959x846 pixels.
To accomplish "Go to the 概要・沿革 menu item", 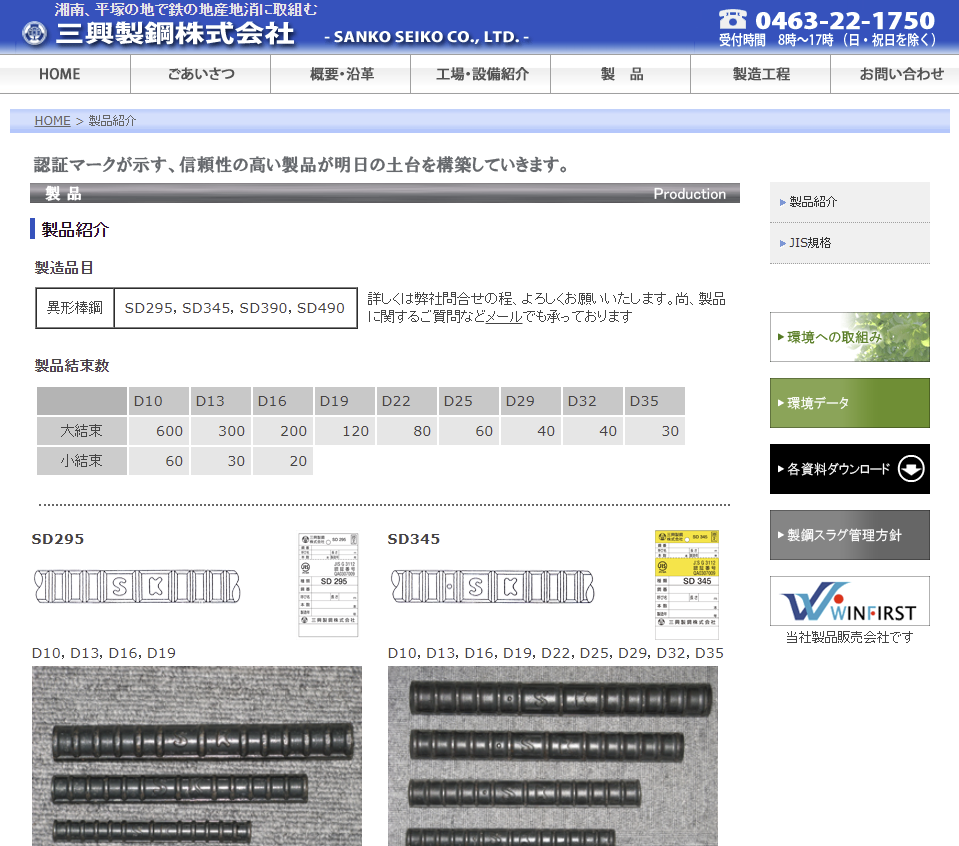I will [341, 74].
